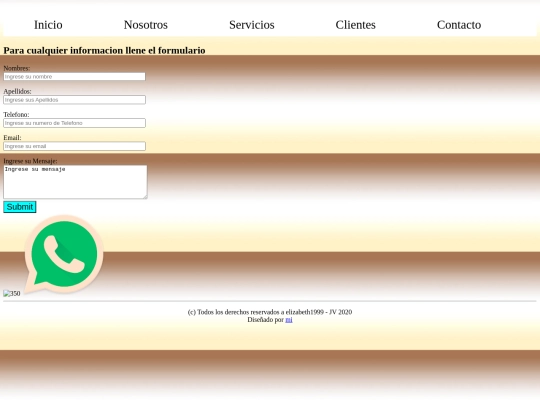
Task: Click the heading "Para cualquier informacion llene el formulario"
Action: 104,51
